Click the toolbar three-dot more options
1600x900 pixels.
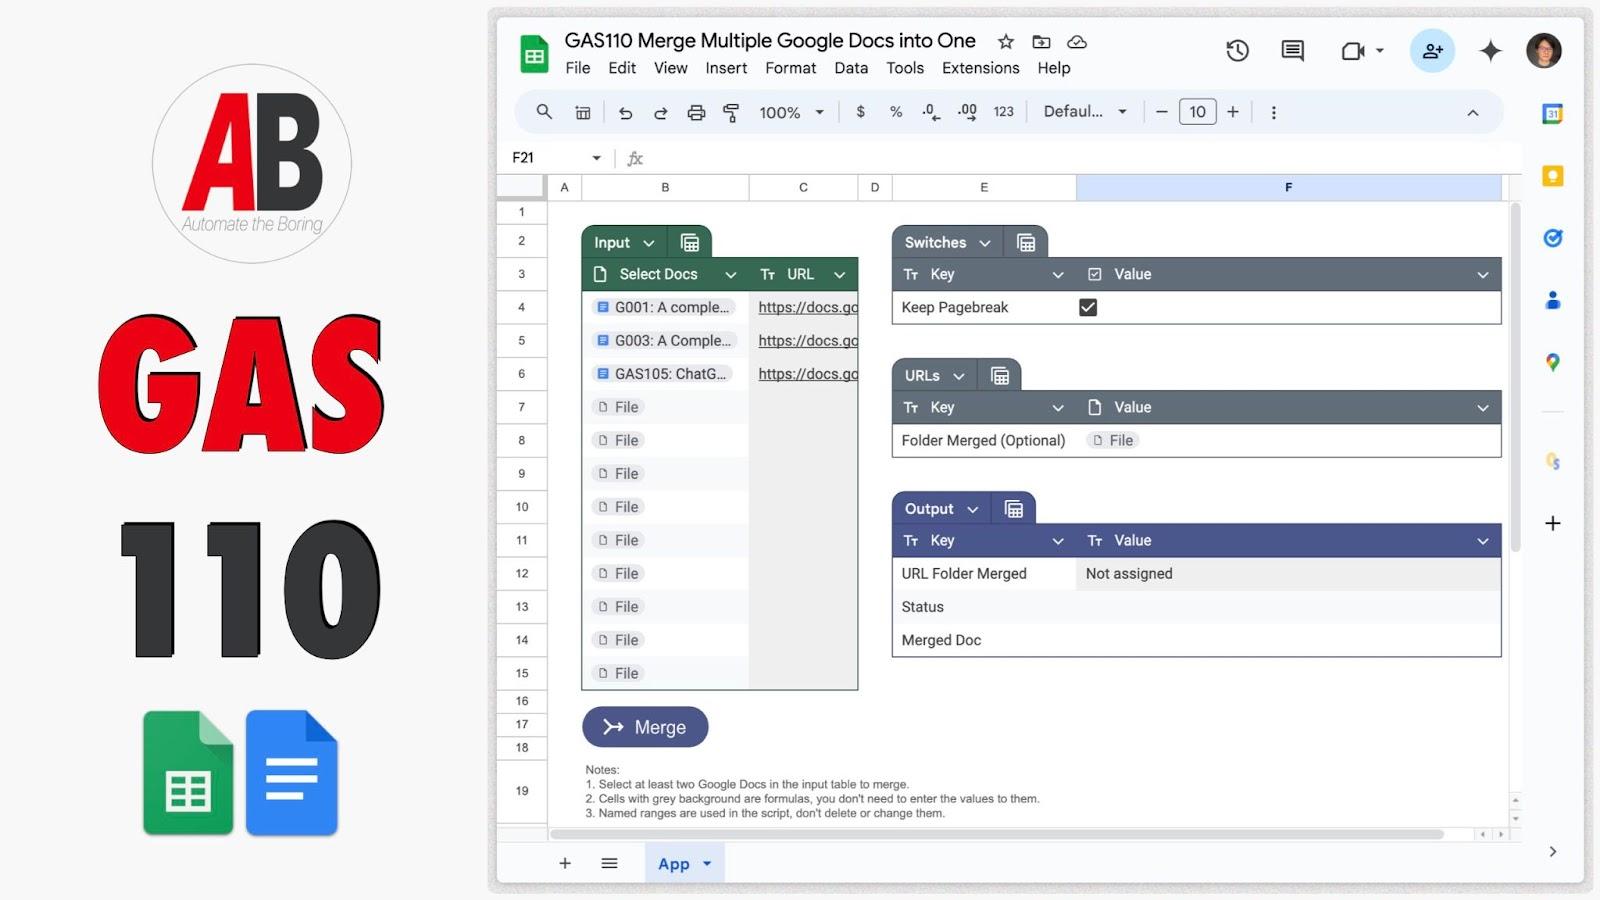click(x=1273, y=113)
